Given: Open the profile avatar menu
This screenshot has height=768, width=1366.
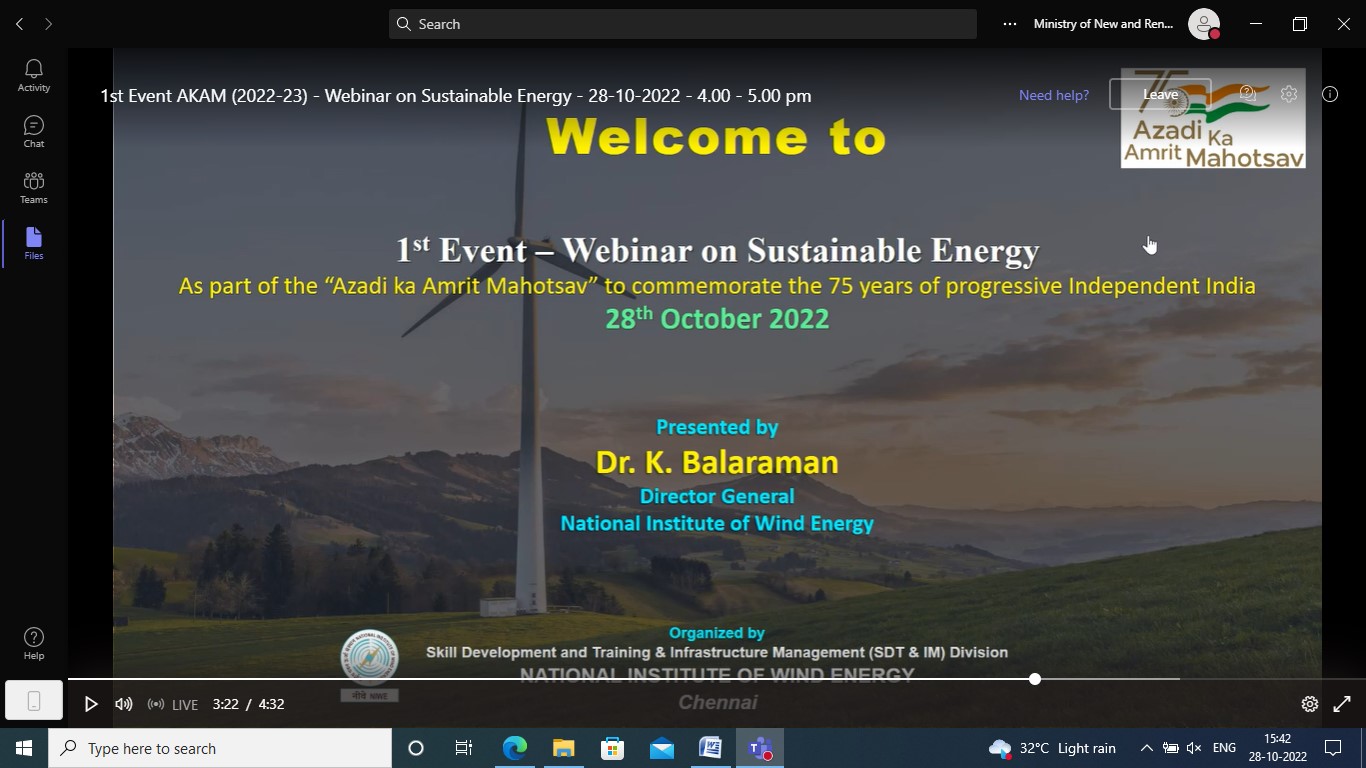Looking at the screenshot, I should (x=1204, y=24).
